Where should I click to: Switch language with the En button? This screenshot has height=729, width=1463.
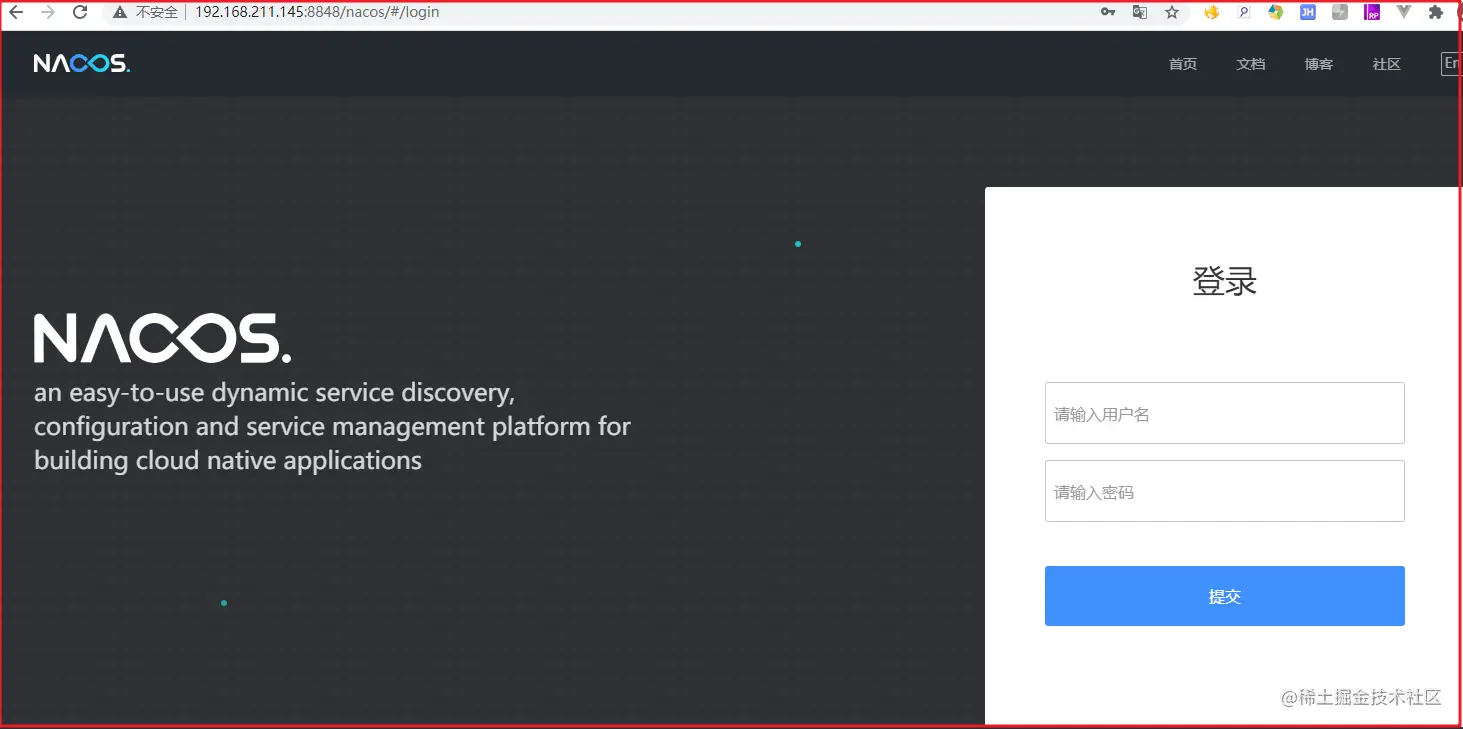(1451, 63)
